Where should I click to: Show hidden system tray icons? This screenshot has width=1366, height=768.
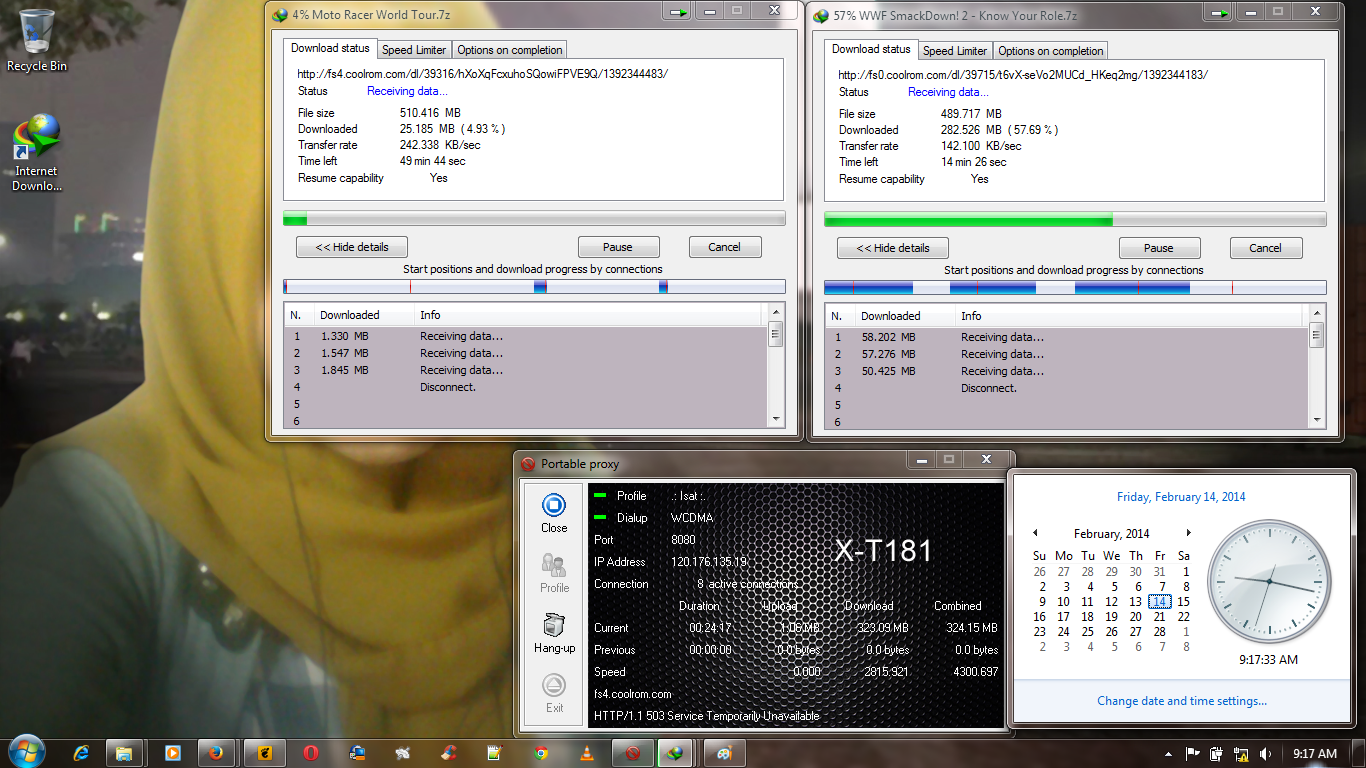click(1169, 754)
